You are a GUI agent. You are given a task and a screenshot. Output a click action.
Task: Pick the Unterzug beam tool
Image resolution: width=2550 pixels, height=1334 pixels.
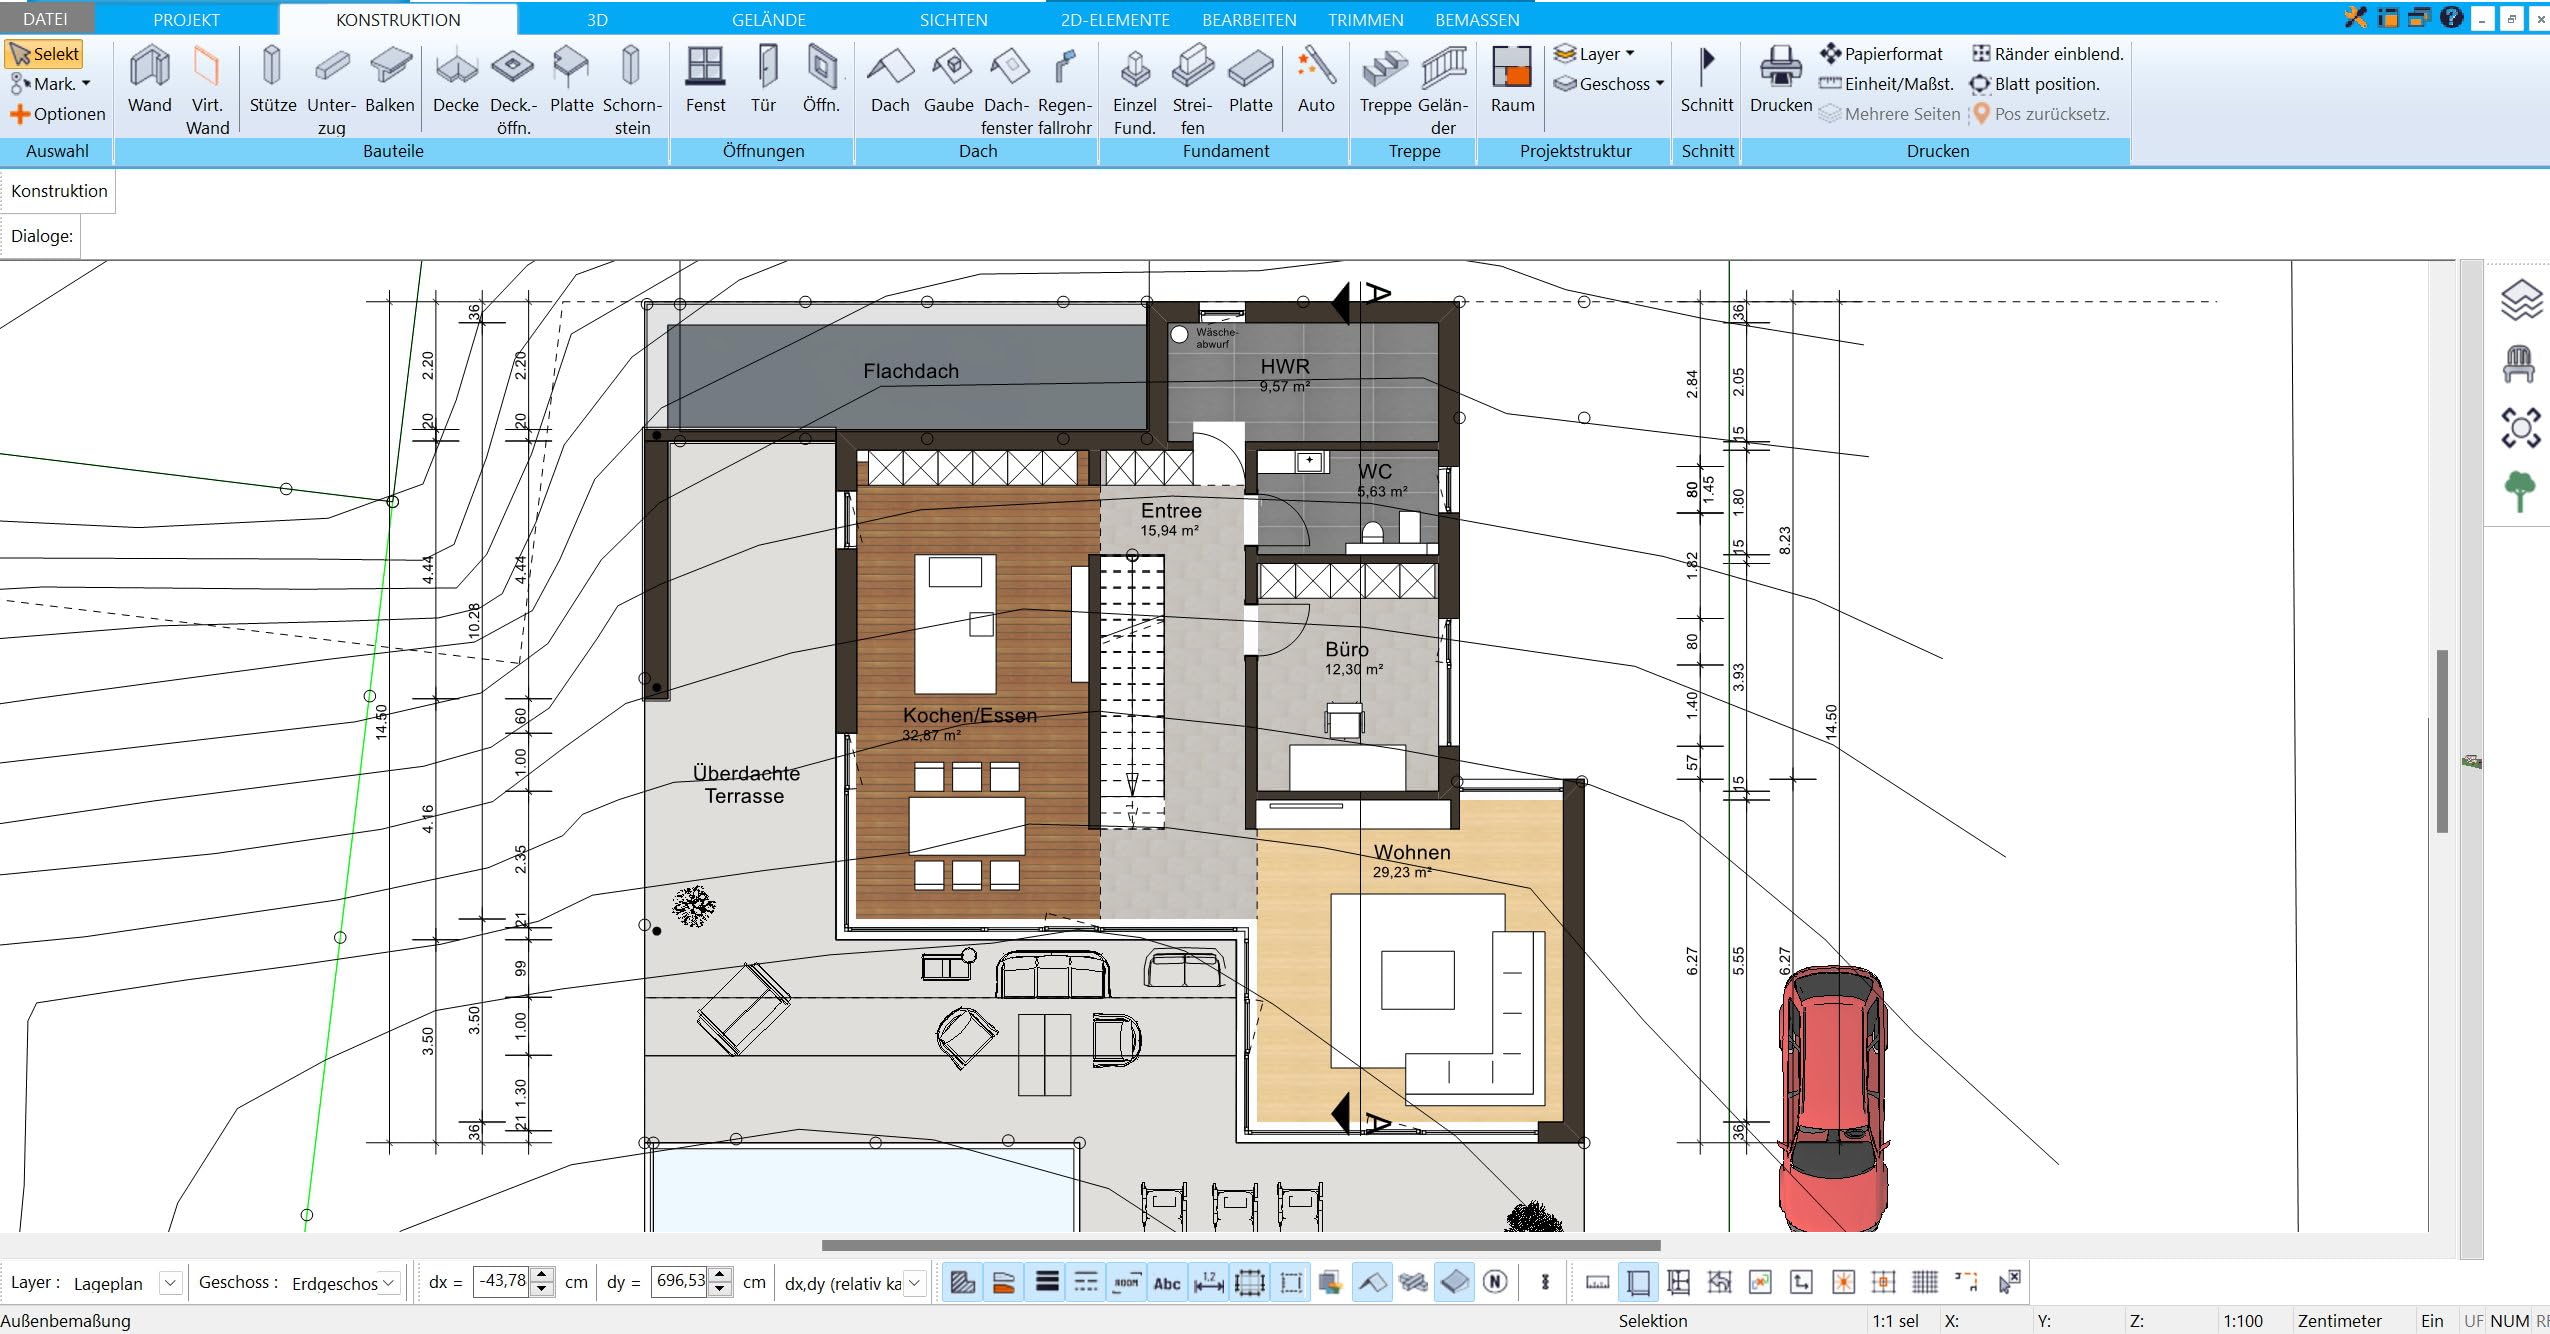pyautogui.click(x=331, y=90)
